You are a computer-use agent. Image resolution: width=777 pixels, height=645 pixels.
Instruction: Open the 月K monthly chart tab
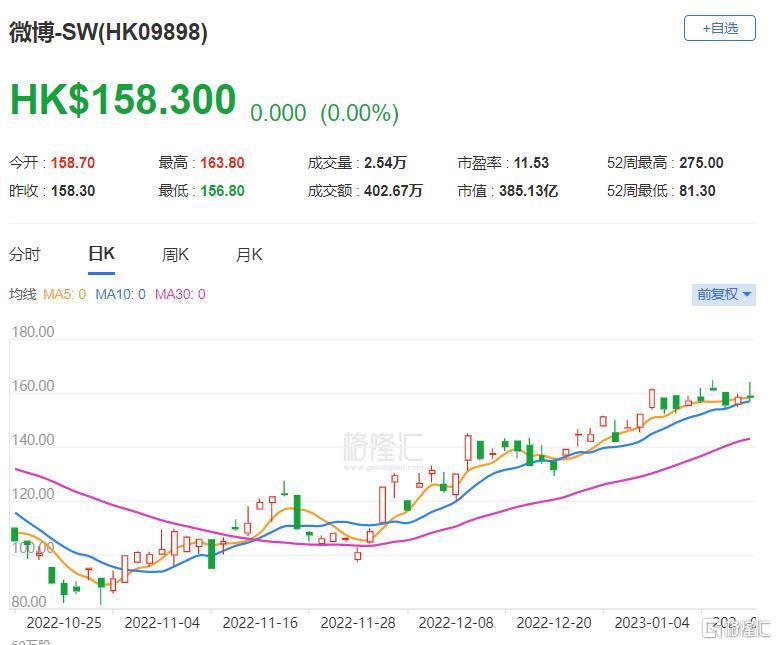[249, 255]
